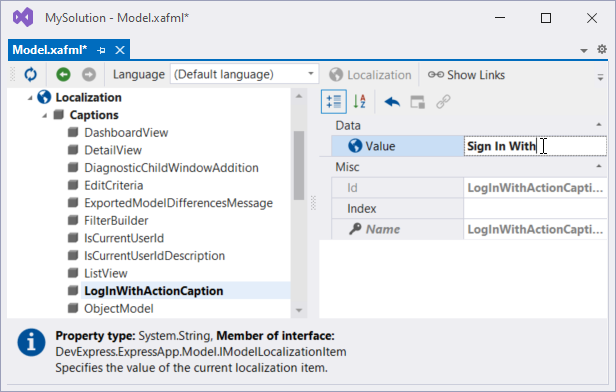The width and height of the screenshot is (616, 392).
Task: Click the blue undo reset arrow
Action: (x=392, y=102)
